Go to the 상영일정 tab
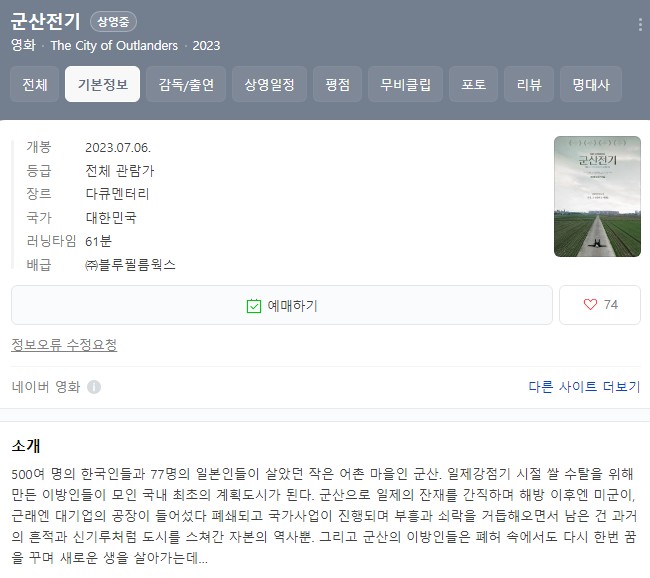This screenshot has height=578, width=650. point(269,84)
